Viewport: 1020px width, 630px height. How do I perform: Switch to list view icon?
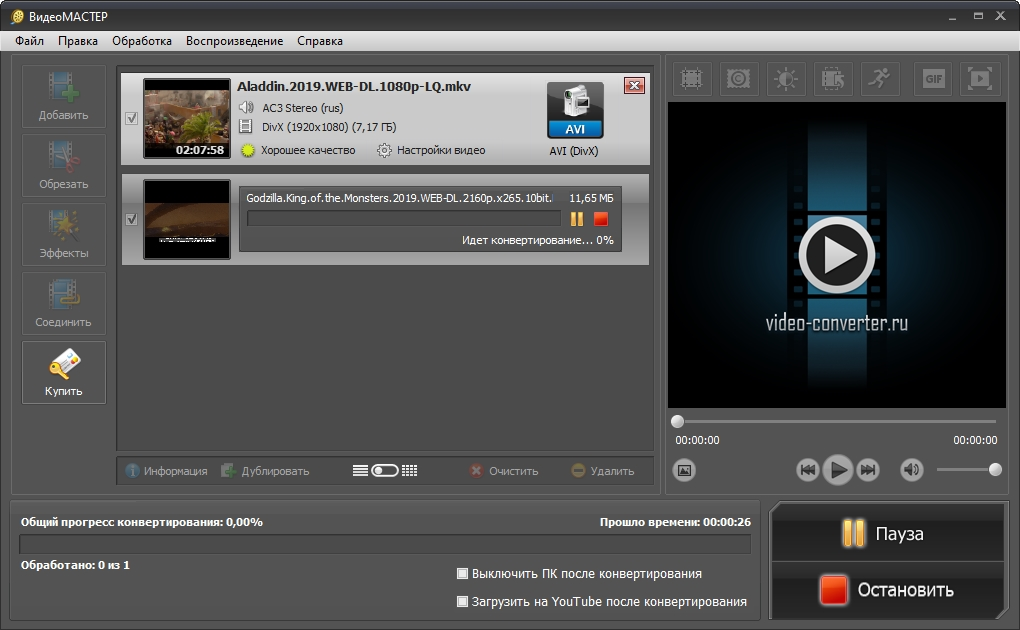tap(360, 471)
